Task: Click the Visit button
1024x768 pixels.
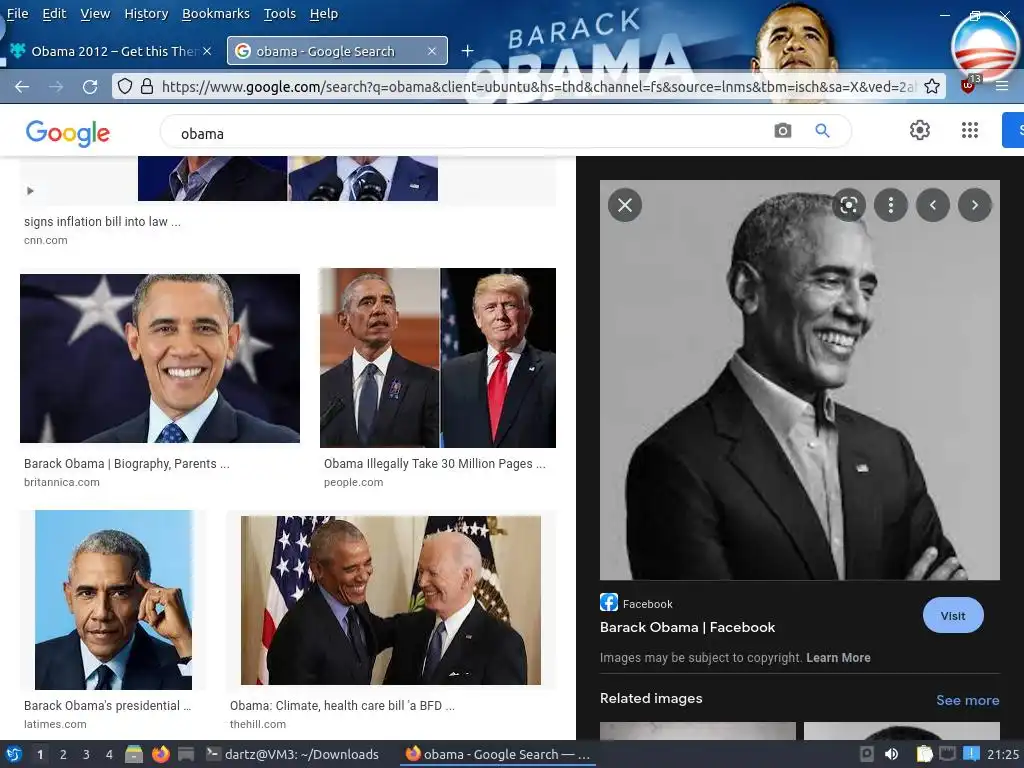Action: click(953, 616)
